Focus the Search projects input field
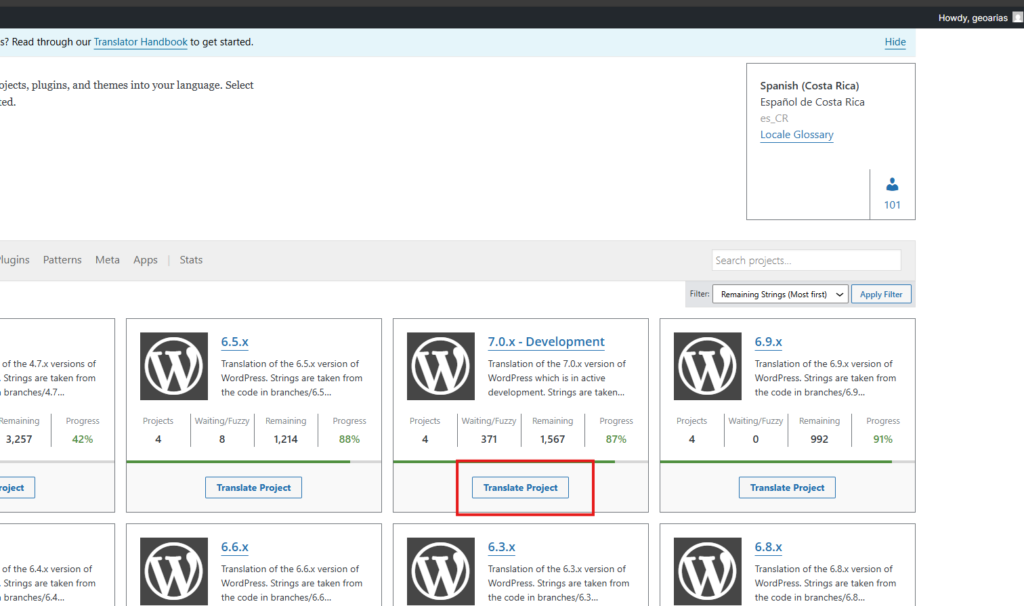The image size is (1024, 606). 806,260
